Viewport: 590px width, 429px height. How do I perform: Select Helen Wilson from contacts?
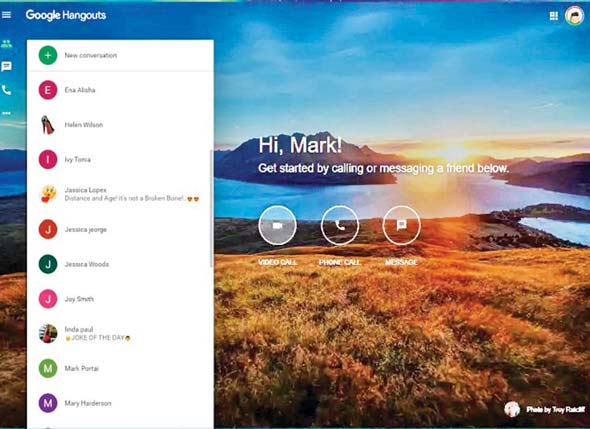pyautogui.click(x=120, y=125)
